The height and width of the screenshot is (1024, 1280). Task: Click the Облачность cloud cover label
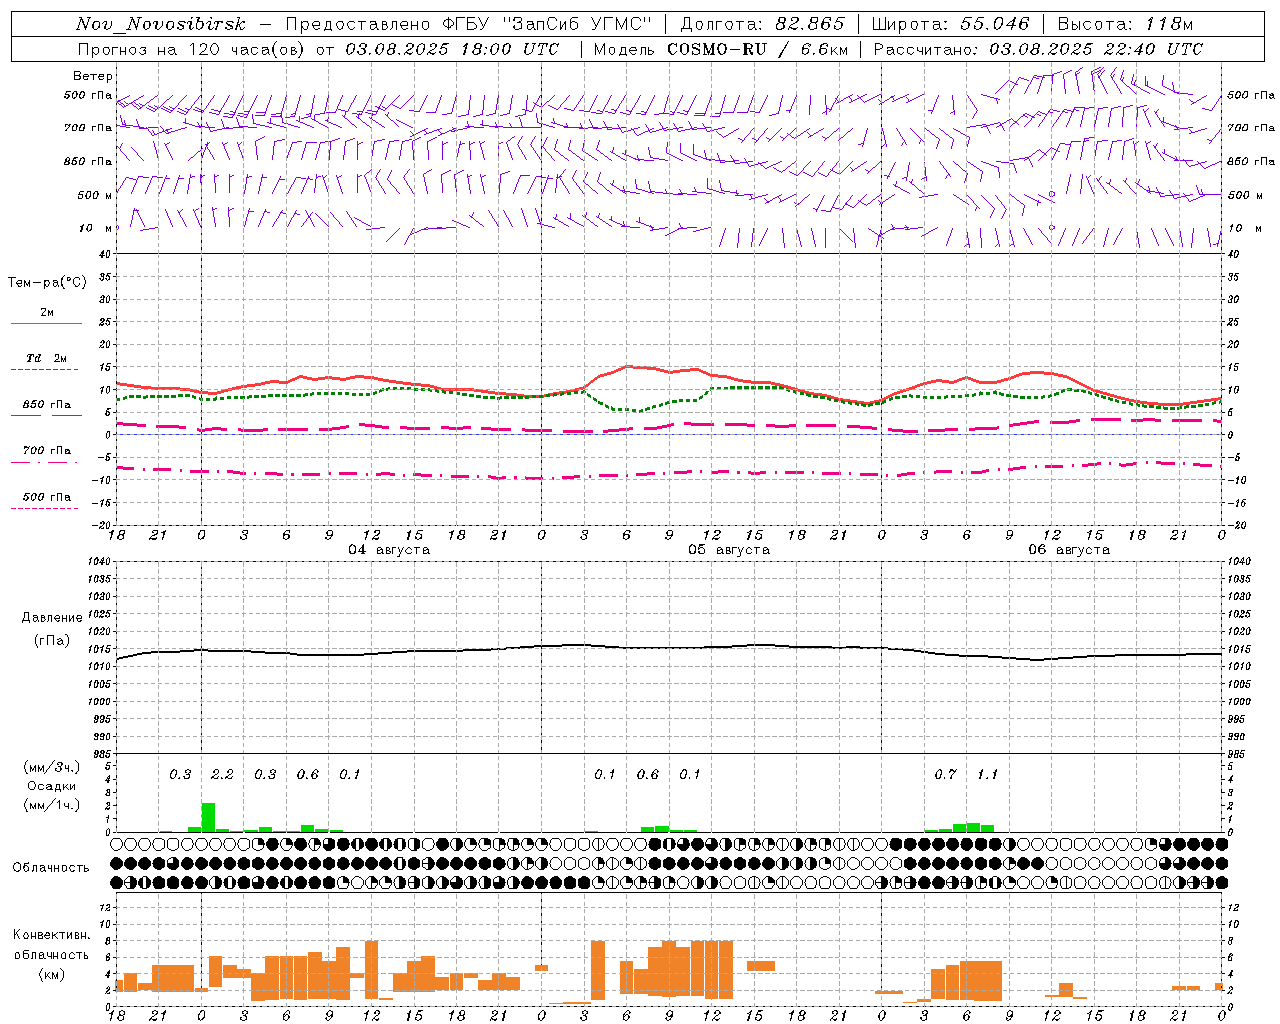coord(51,868)
